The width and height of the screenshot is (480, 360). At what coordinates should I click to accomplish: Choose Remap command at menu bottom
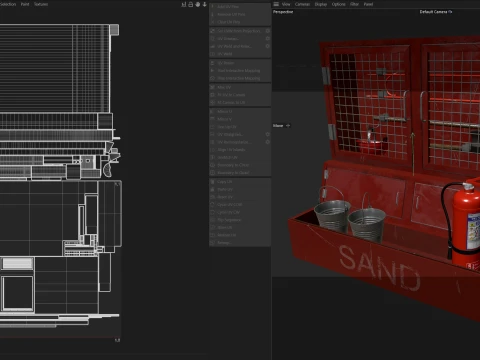click(240, 243)
